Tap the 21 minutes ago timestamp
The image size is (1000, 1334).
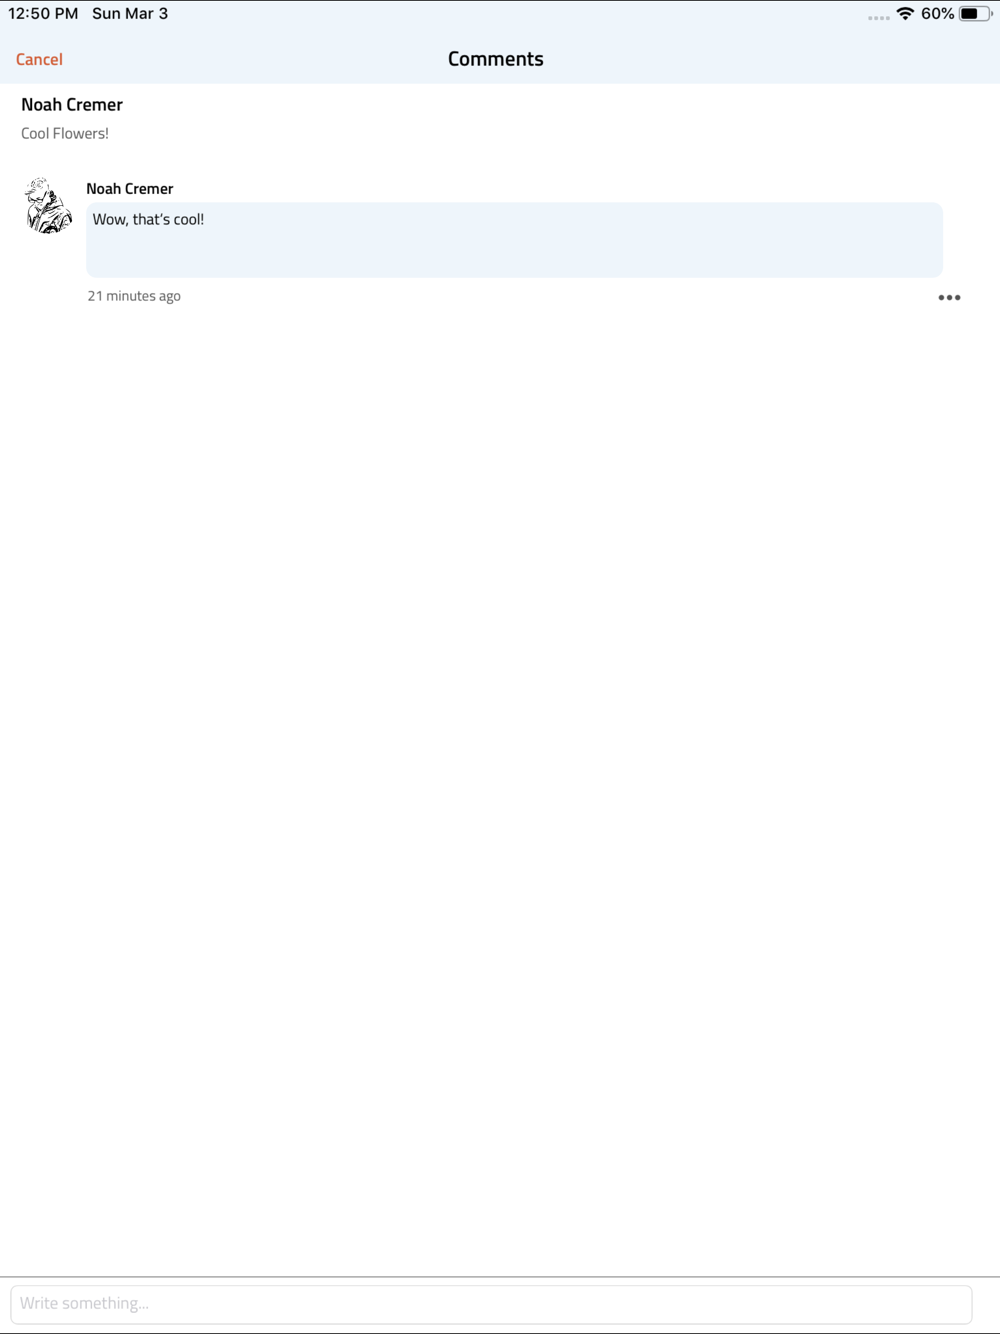click(x=134, y=296)
